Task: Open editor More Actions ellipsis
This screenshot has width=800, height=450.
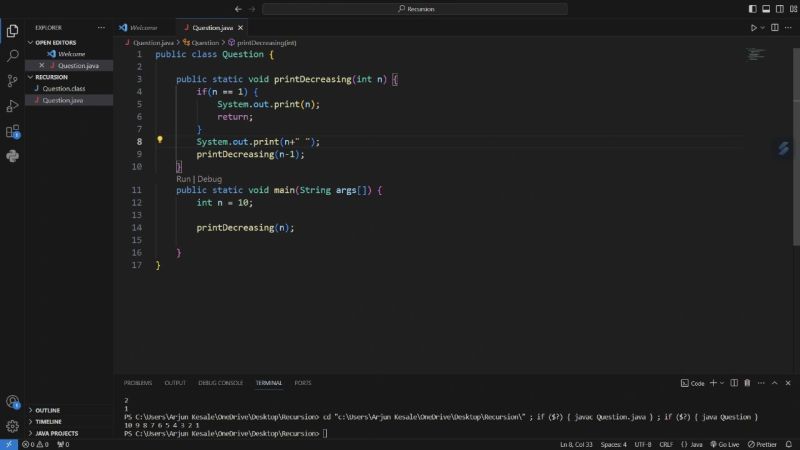Action: [x=788, y=28]
